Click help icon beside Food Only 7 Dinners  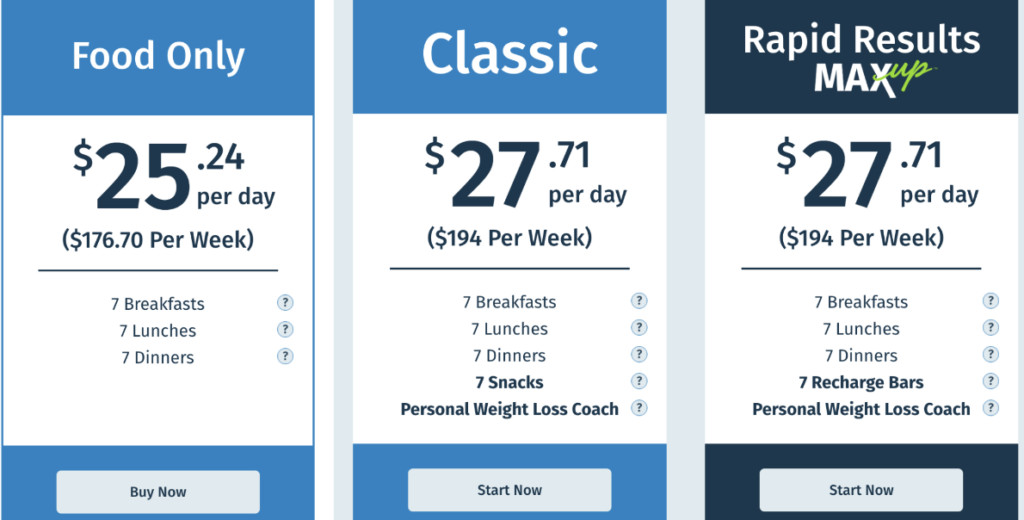[285, 356]
